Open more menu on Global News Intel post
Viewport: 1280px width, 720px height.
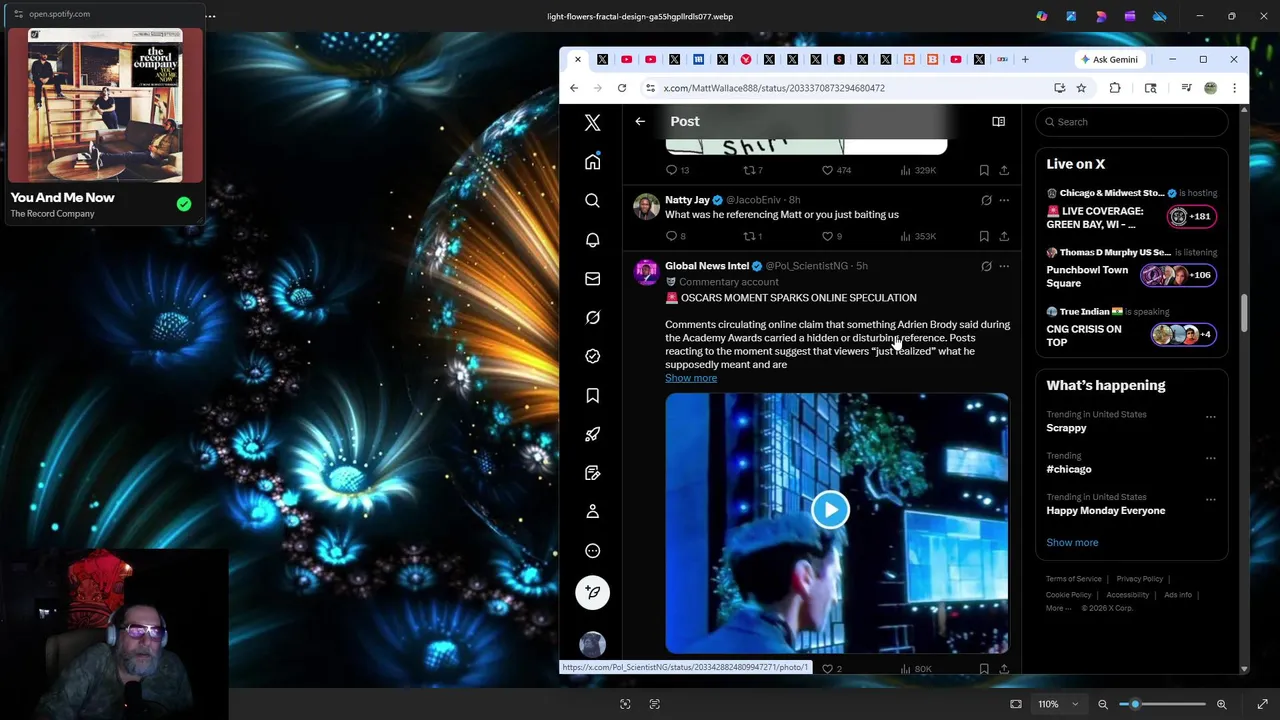[1004, 266]
